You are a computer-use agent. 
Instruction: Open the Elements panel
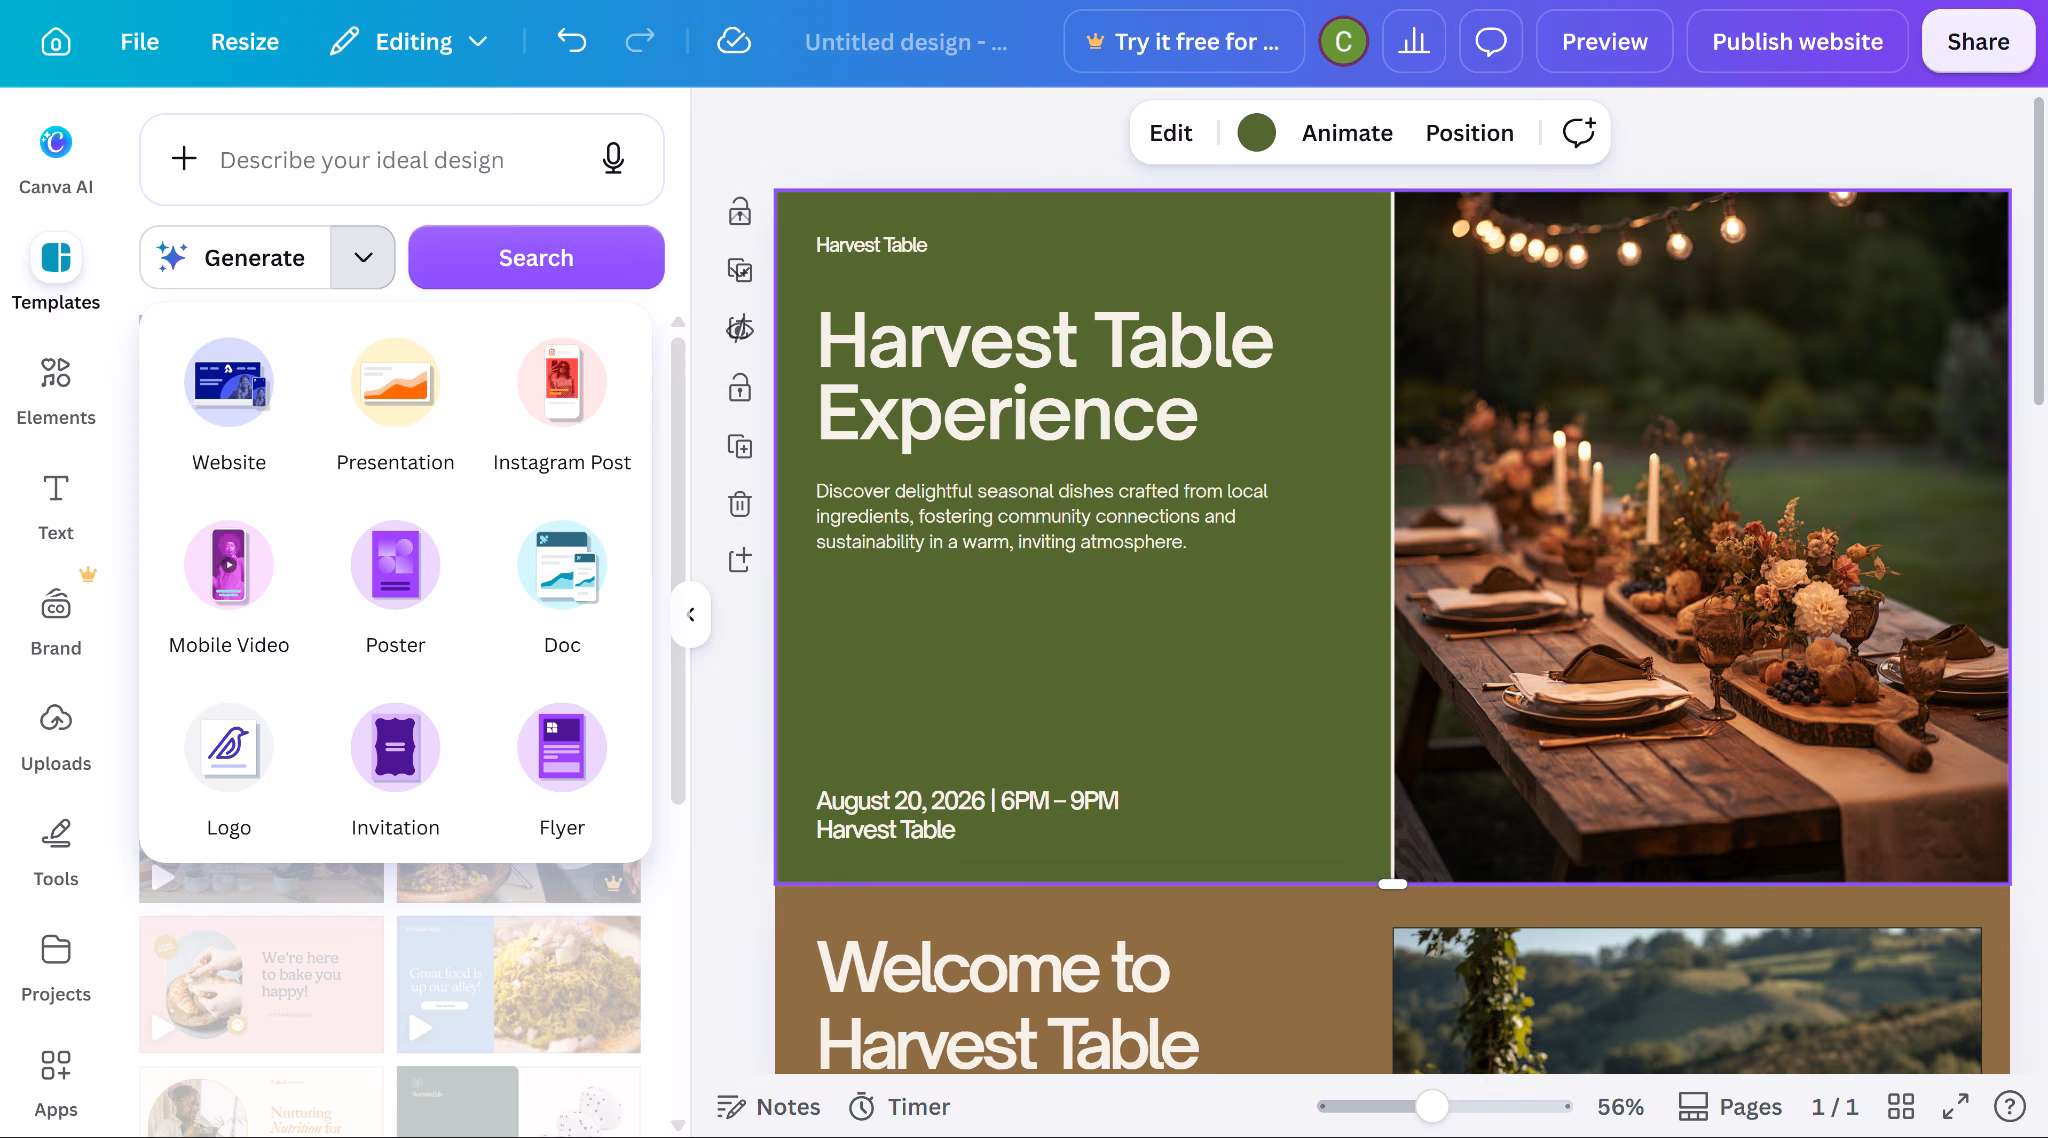point(56,391)
